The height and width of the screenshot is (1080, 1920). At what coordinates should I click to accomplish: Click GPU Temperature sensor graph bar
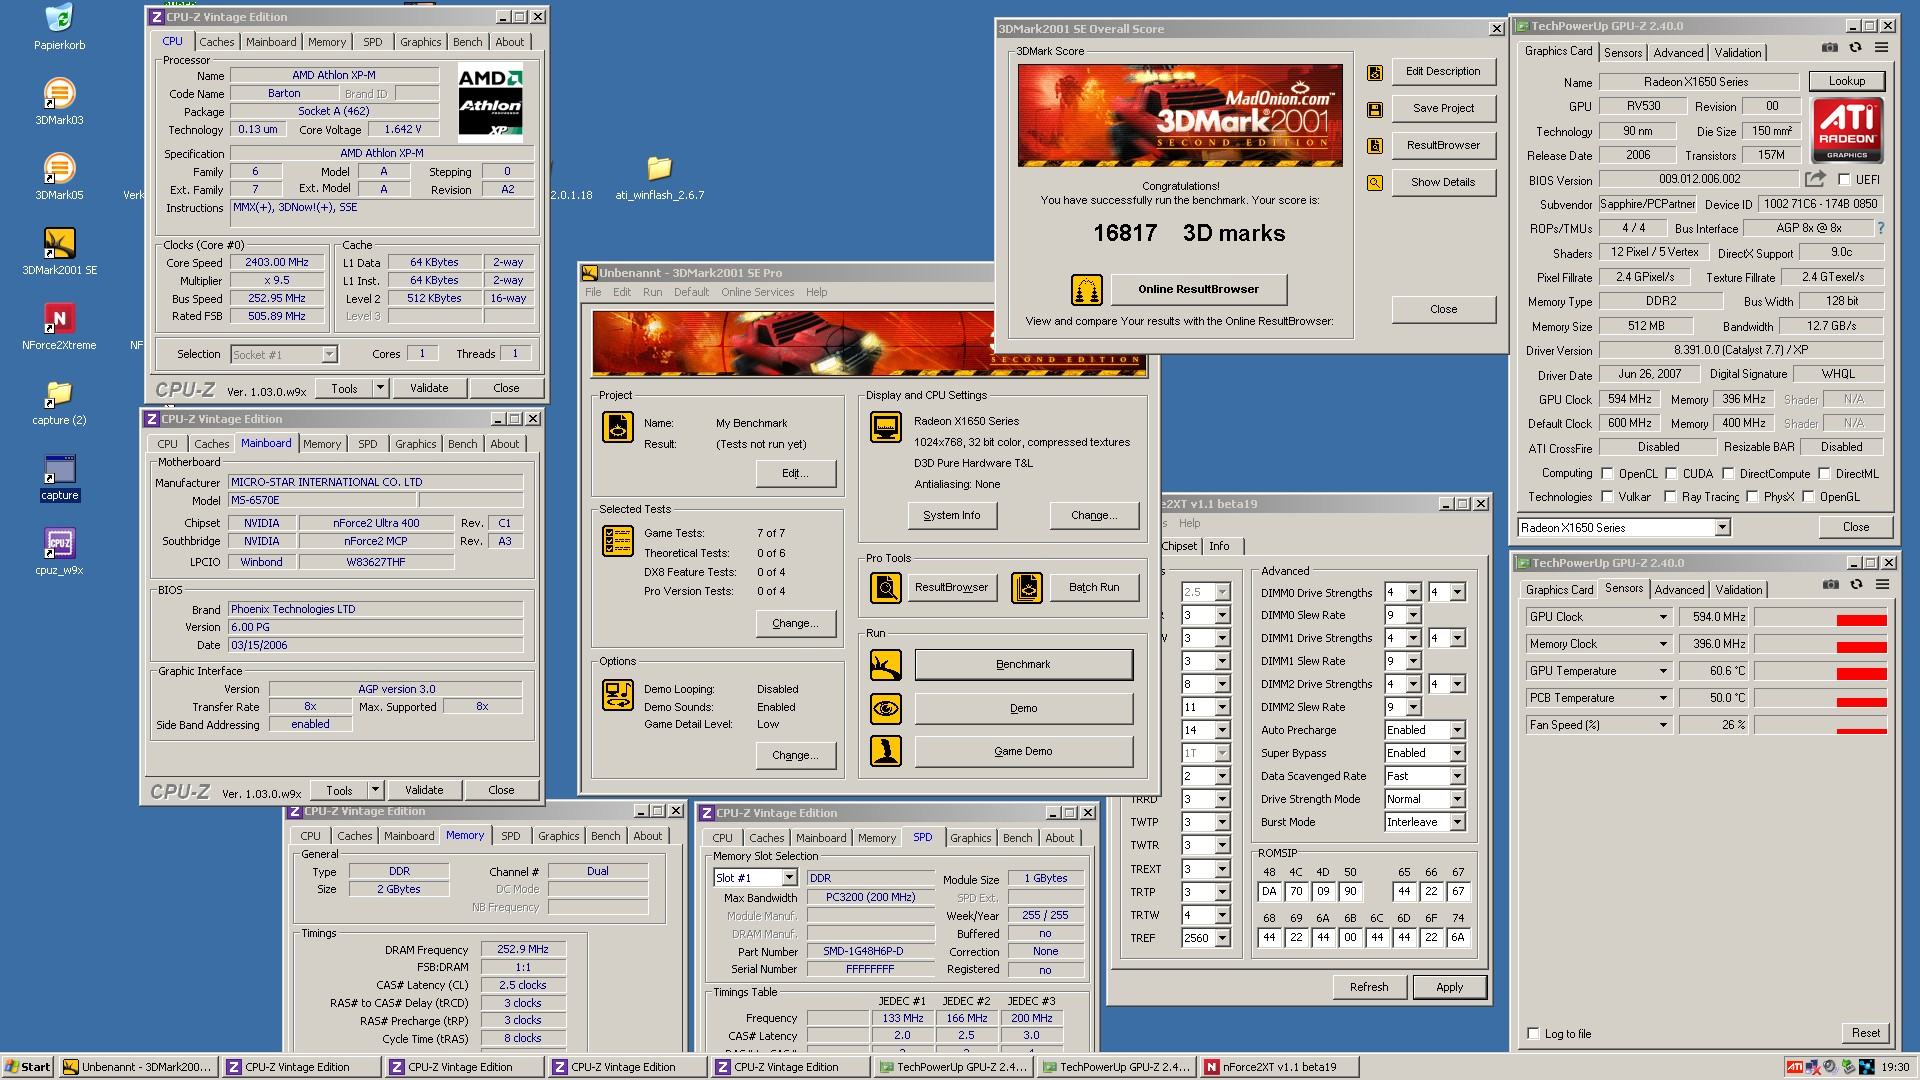1821,671
